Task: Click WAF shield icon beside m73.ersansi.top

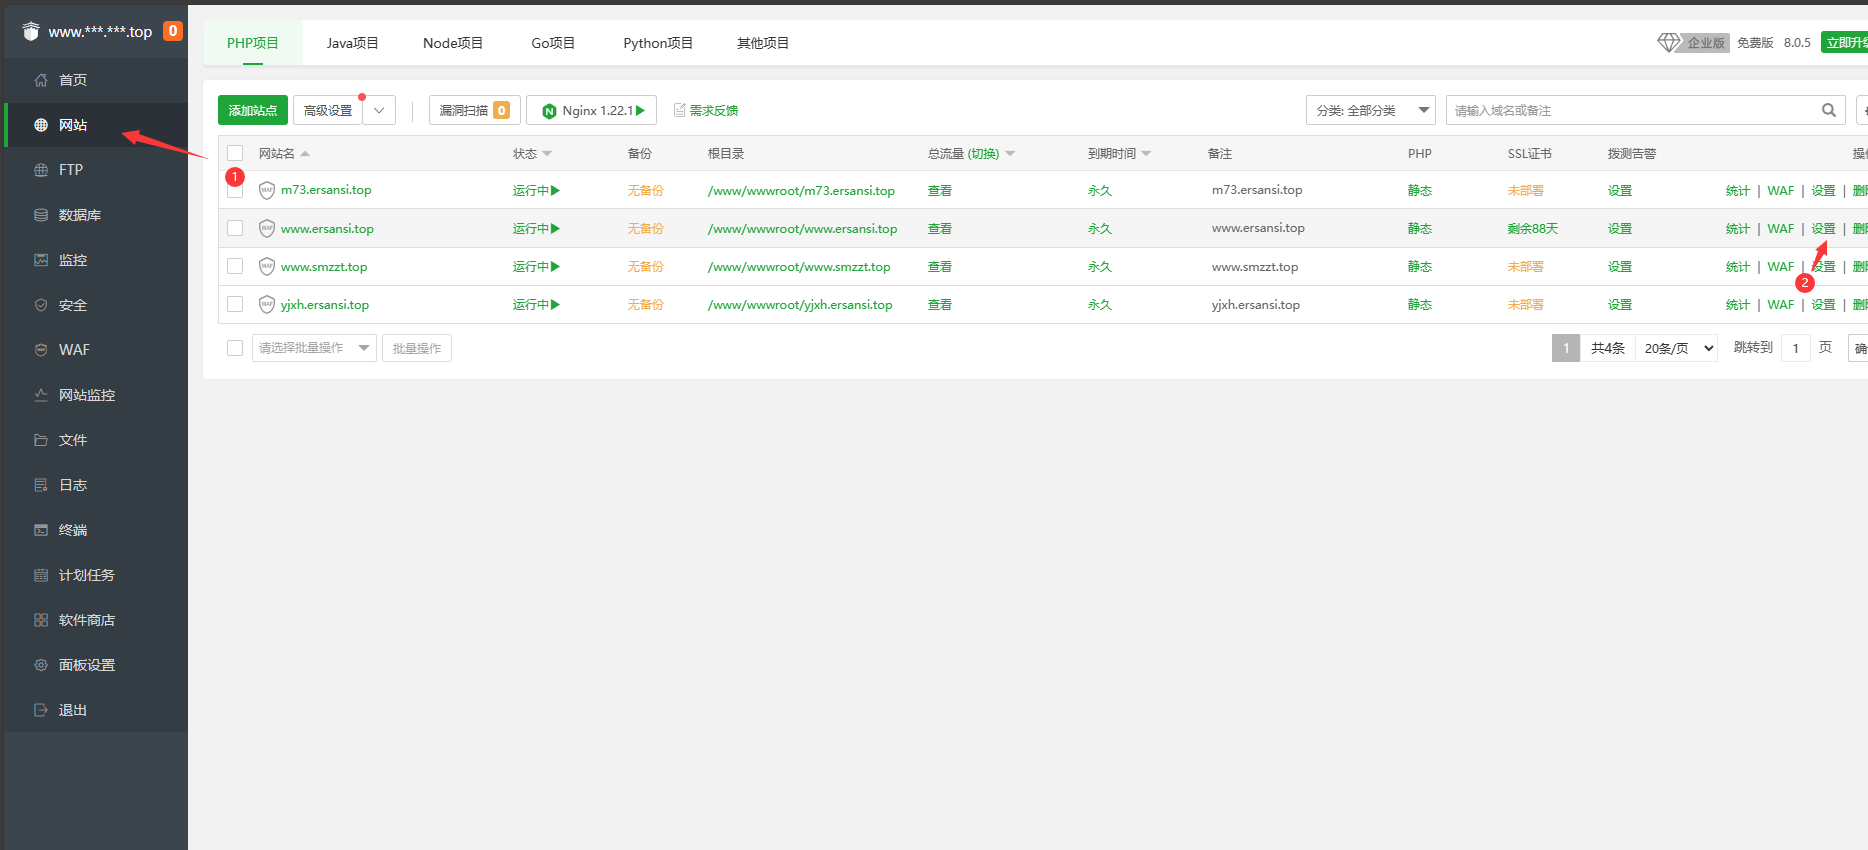Action: pyautogui.click(x=267, y=190)
